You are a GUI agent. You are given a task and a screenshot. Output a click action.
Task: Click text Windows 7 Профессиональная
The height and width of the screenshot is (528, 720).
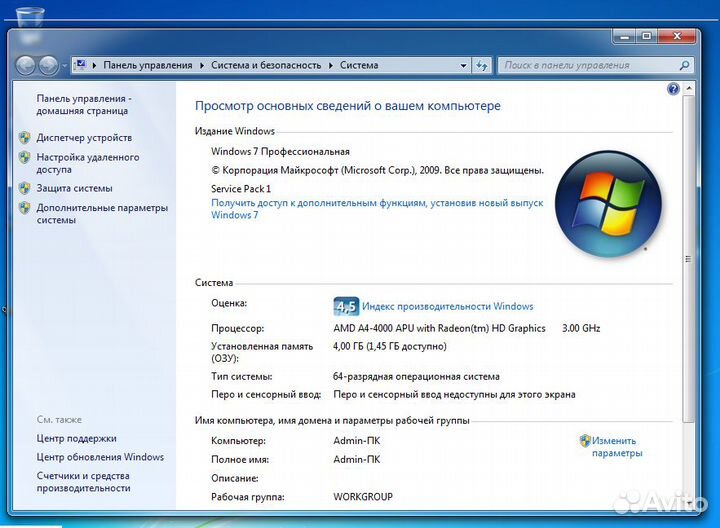[280, 152]
